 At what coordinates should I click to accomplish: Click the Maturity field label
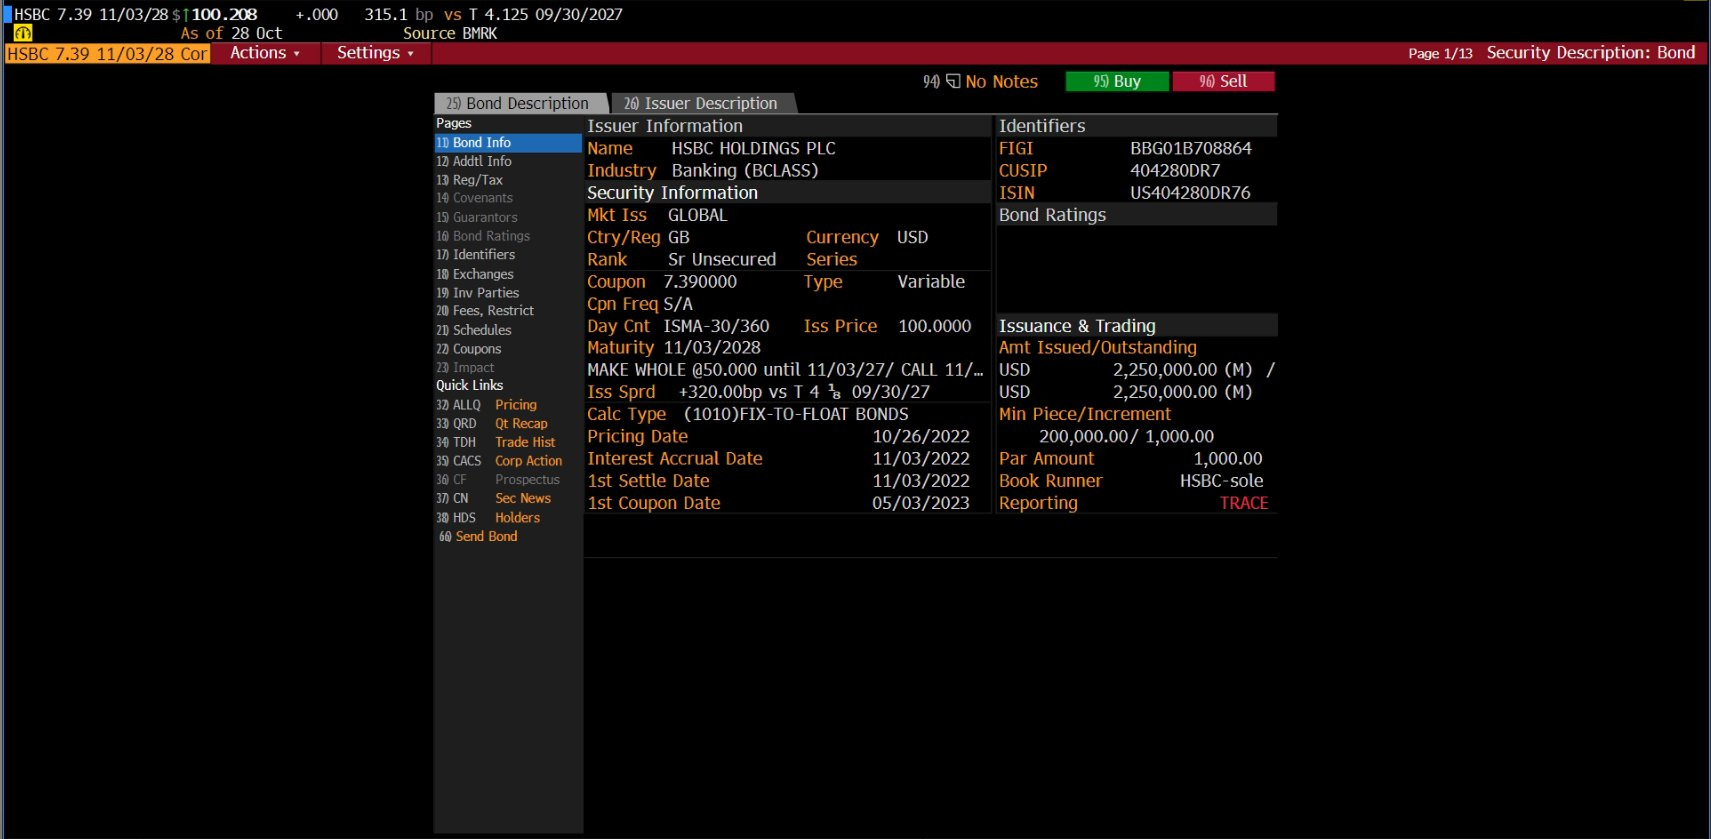(x=620, y=348)
